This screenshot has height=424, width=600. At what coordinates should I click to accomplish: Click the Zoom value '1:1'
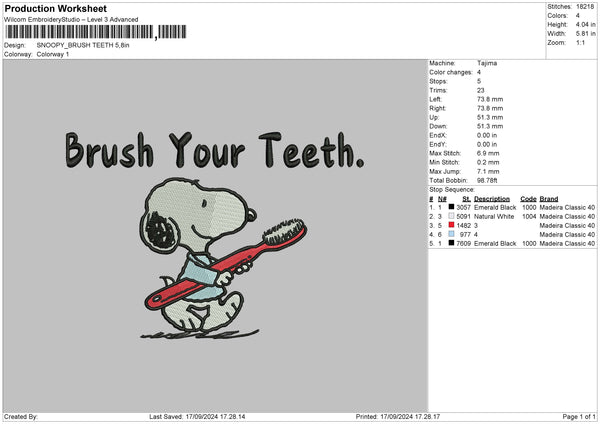tap(580, 42)
